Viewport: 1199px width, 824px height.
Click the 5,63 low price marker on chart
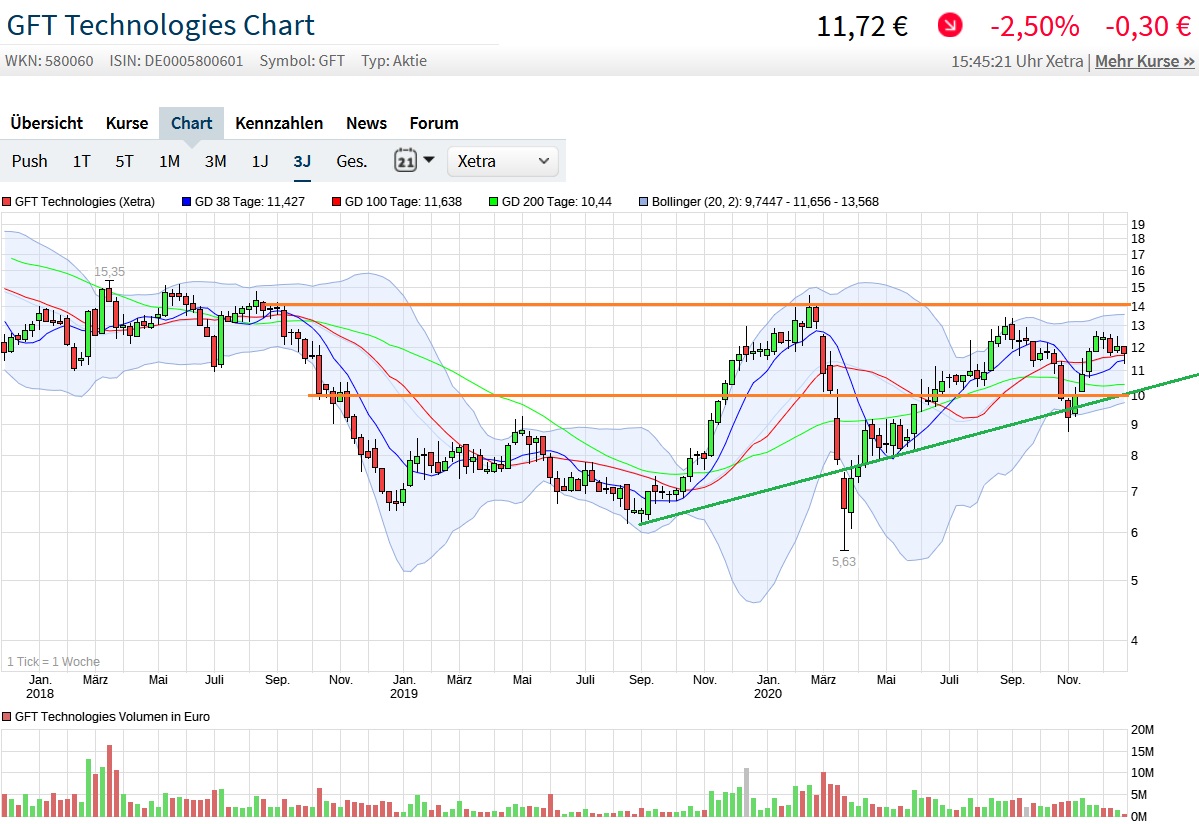tap(844, 562)
